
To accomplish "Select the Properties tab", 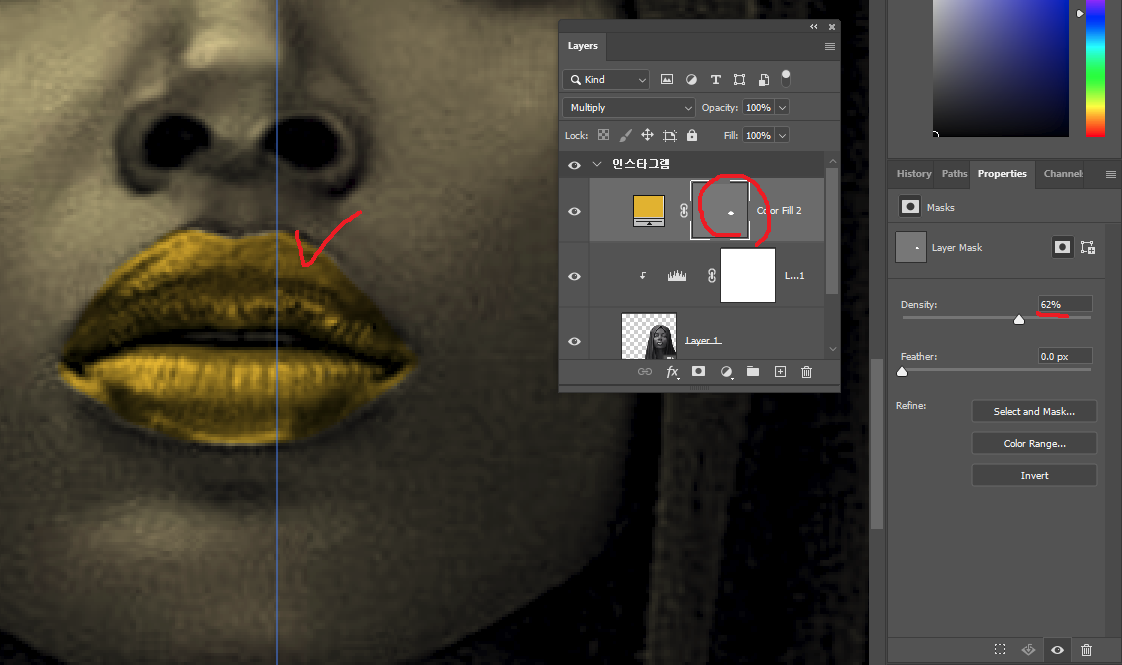I will click(x=1002, y=173).
